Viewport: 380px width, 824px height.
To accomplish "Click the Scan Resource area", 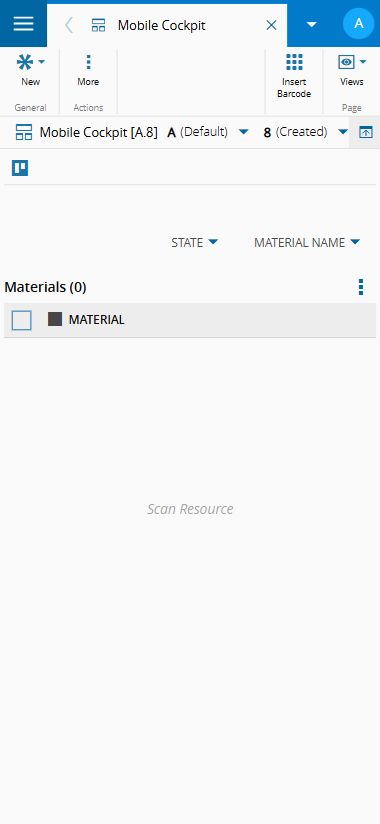I will coord(190,509).
